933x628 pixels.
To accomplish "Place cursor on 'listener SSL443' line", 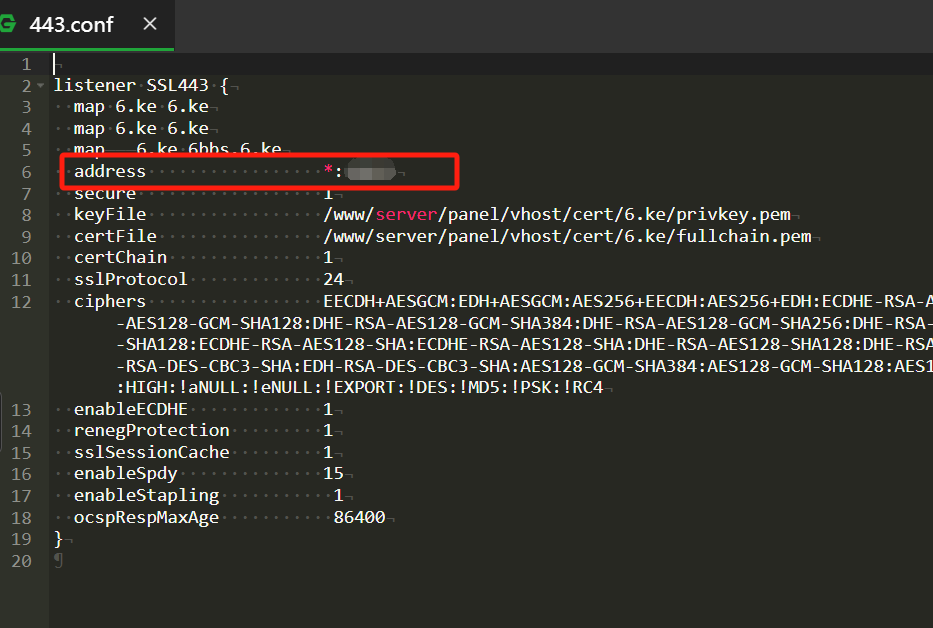I will (x=140, y=86).
